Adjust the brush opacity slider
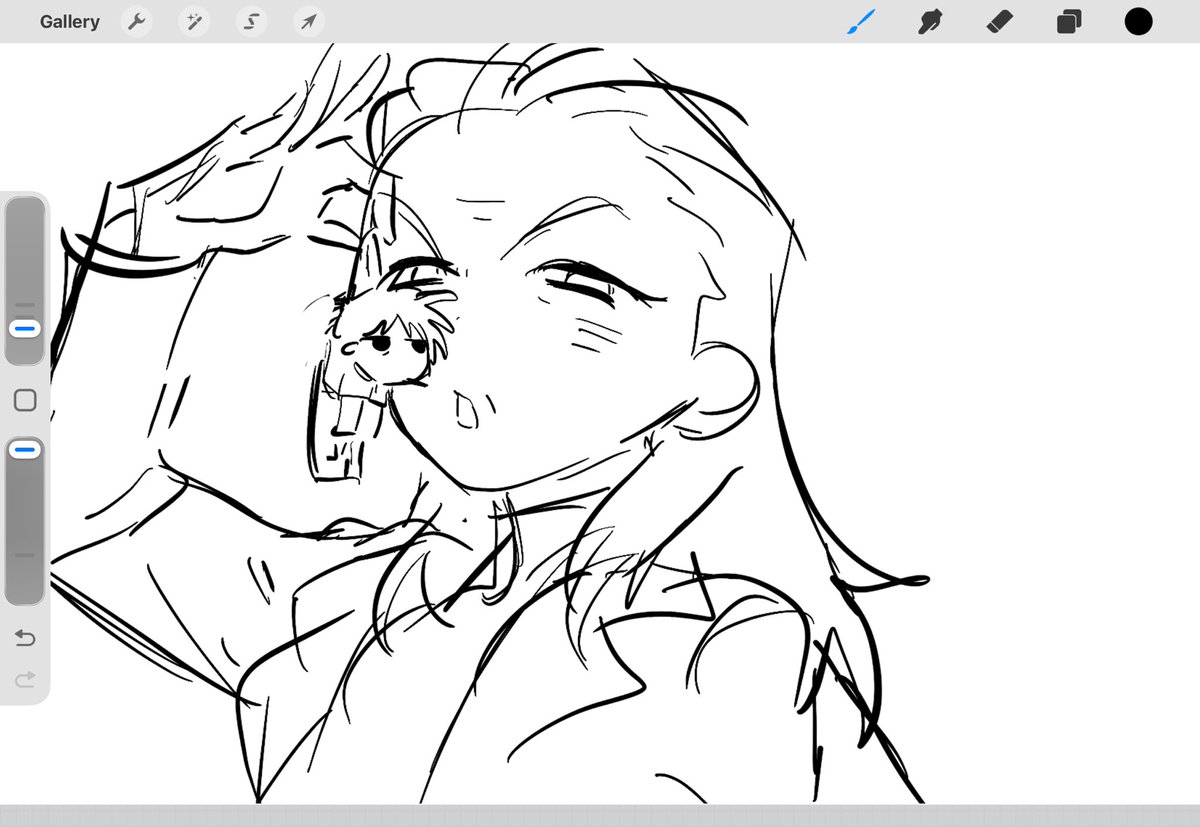1200x827 pixels. point(25,520)
